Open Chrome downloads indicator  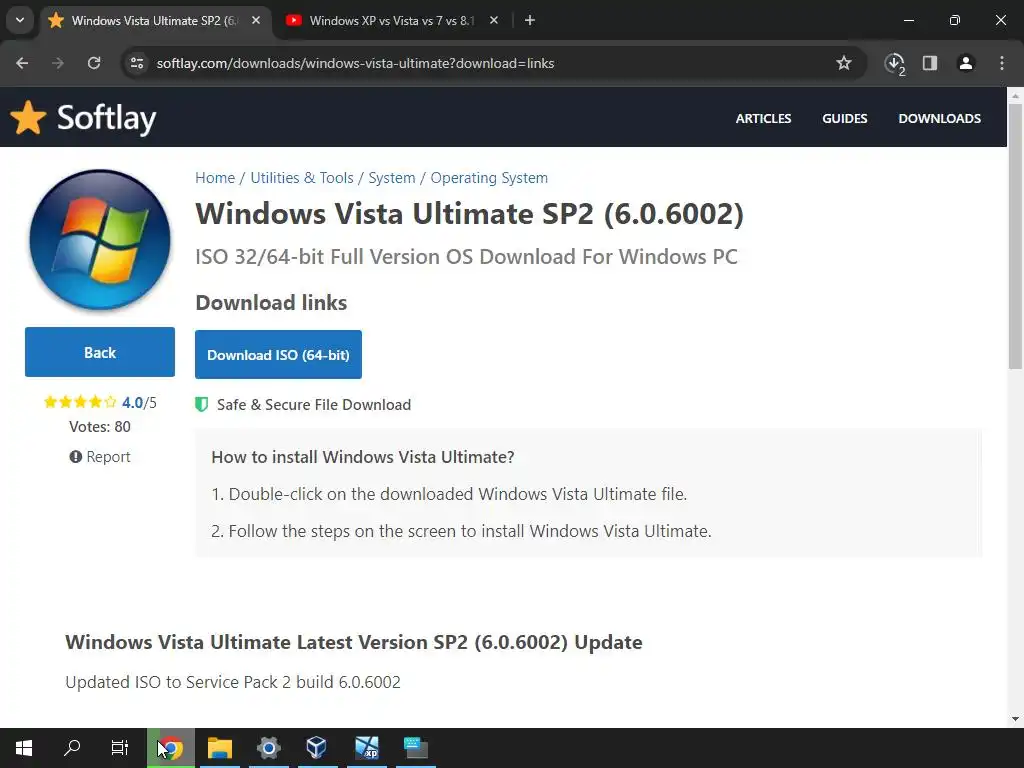coord(895,63)
